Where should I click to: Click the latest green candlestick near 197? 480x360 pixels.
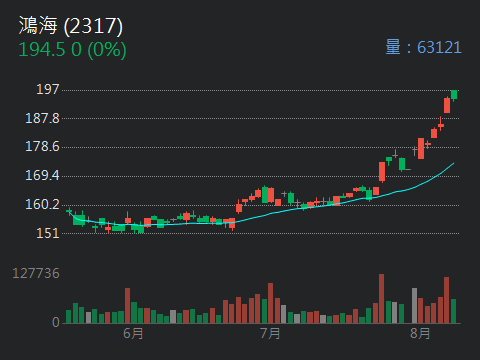[x=454, y=95]
